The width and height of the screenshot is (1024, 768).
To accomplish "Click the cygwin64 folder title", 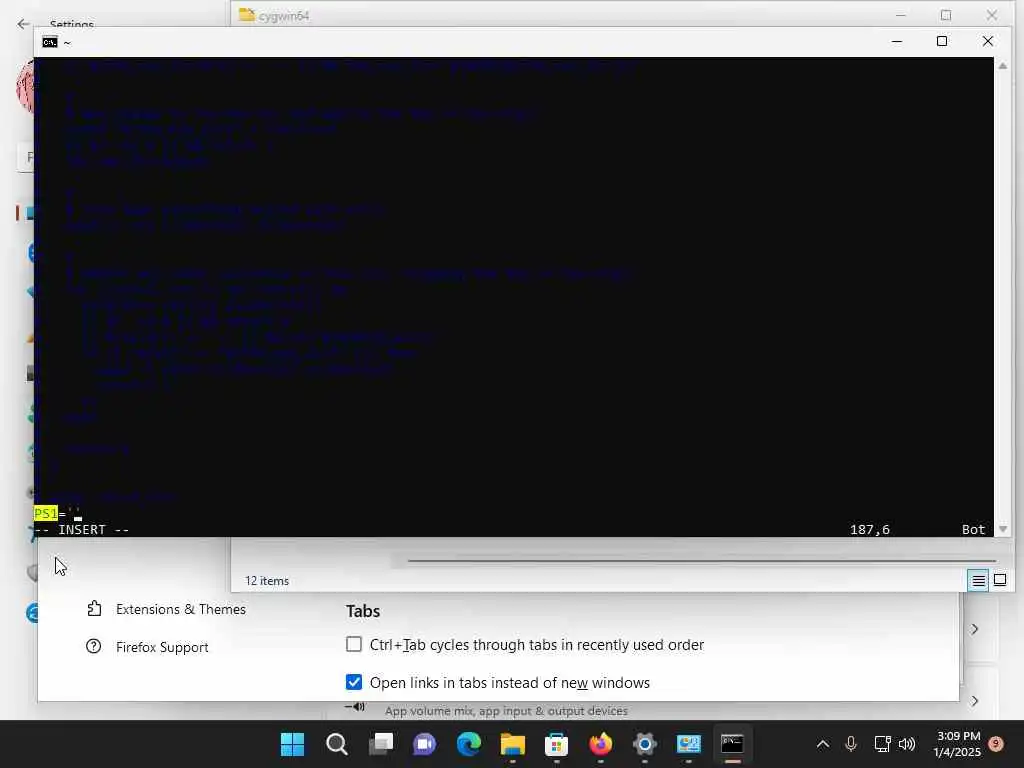I will [x=283, y=16].
